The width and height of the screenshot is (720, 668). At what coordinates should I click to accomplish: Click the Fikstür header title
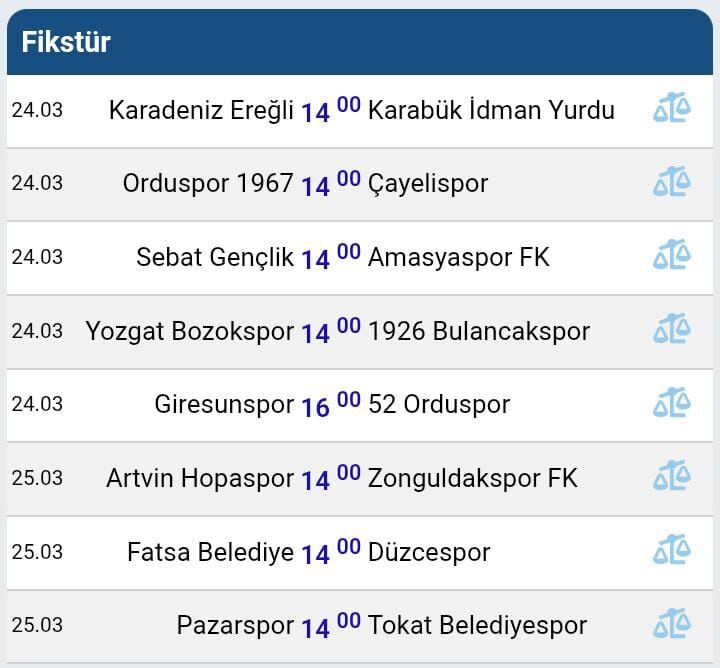pyautogui.click(x=66, y=42)
